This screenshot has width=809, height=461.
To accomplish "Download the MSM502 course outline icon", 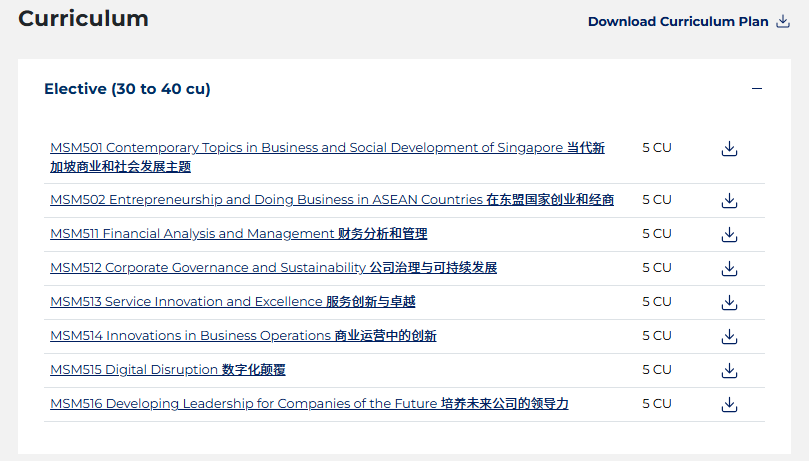I will (x=729, y=200).
